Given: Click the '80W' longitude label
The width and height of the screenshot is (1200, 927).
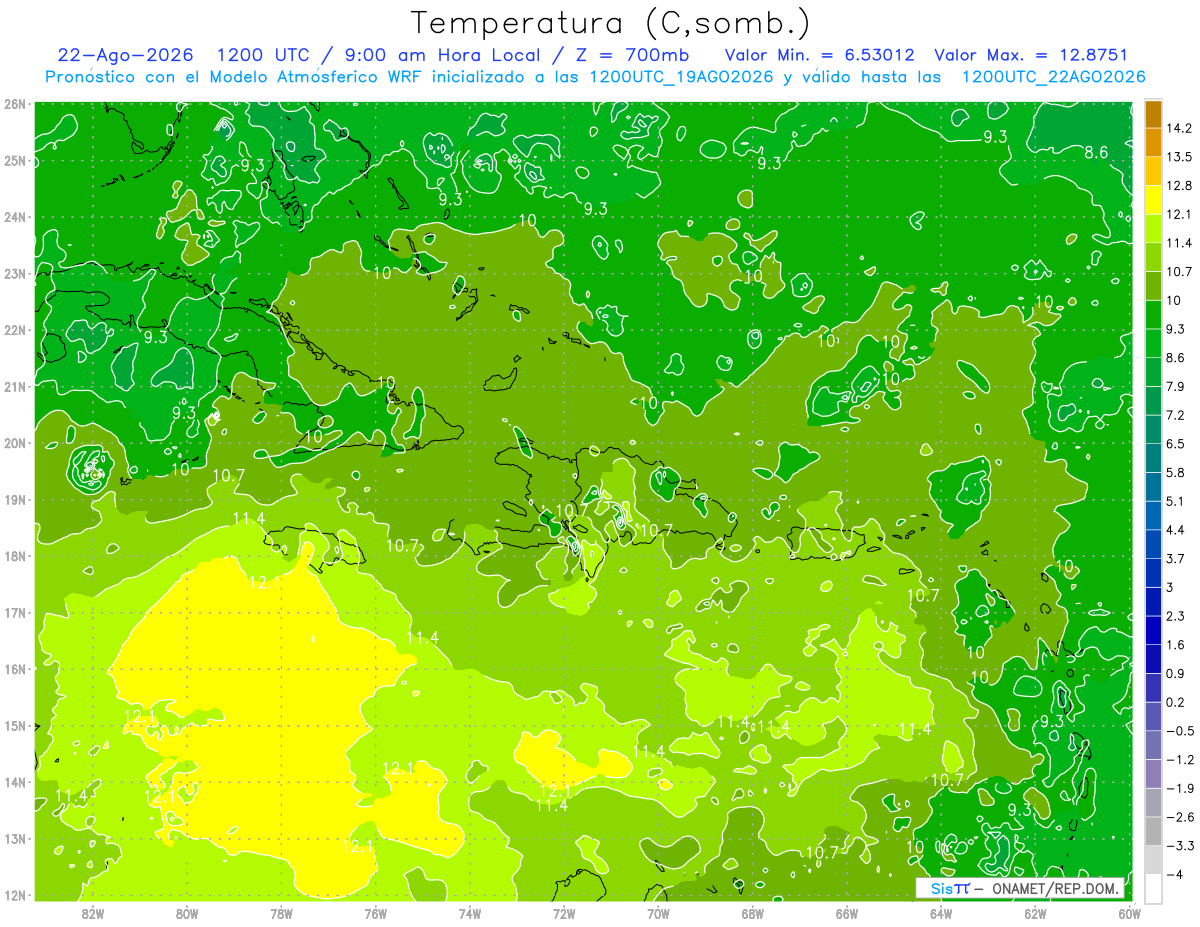Looking at the screenshot, I should pyautogui.click(x=187, y=912).
